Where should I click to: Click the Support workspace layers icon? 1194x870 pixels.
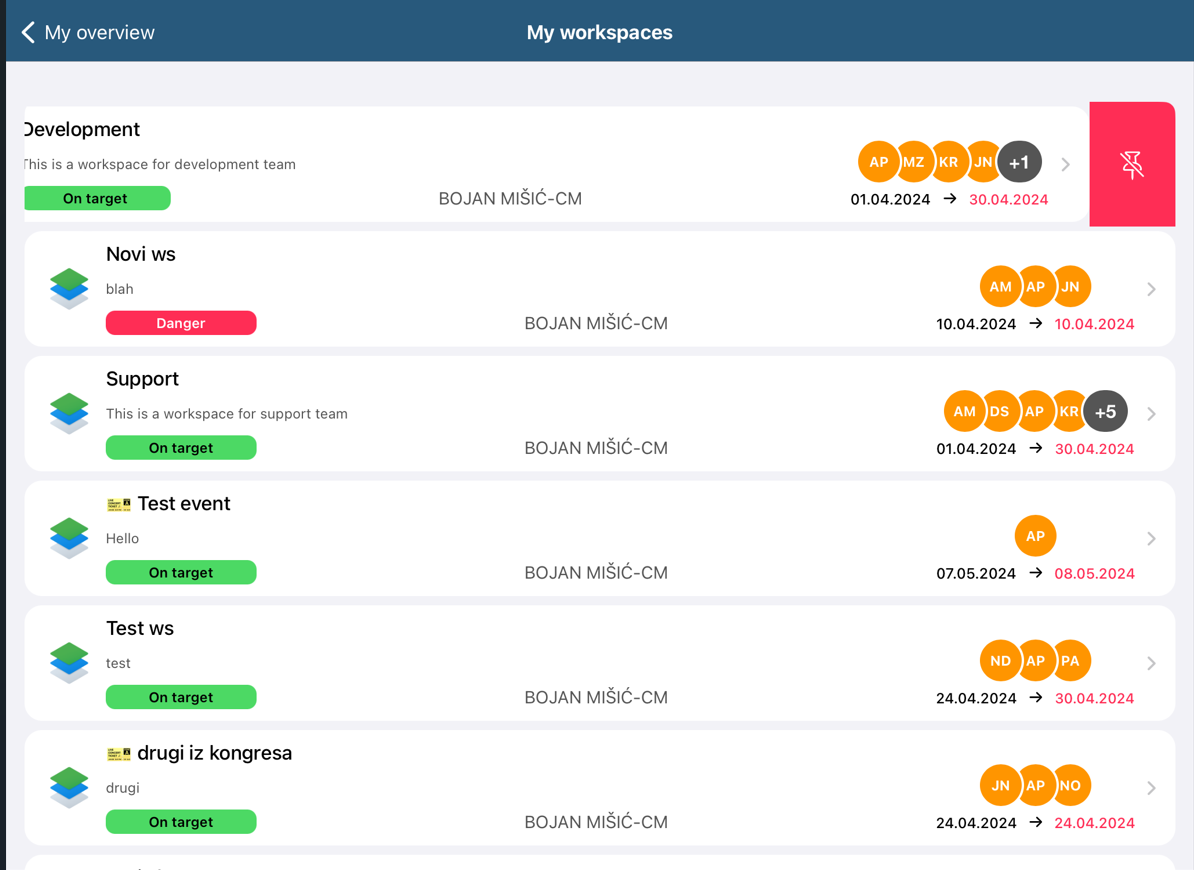click(69, 413)
